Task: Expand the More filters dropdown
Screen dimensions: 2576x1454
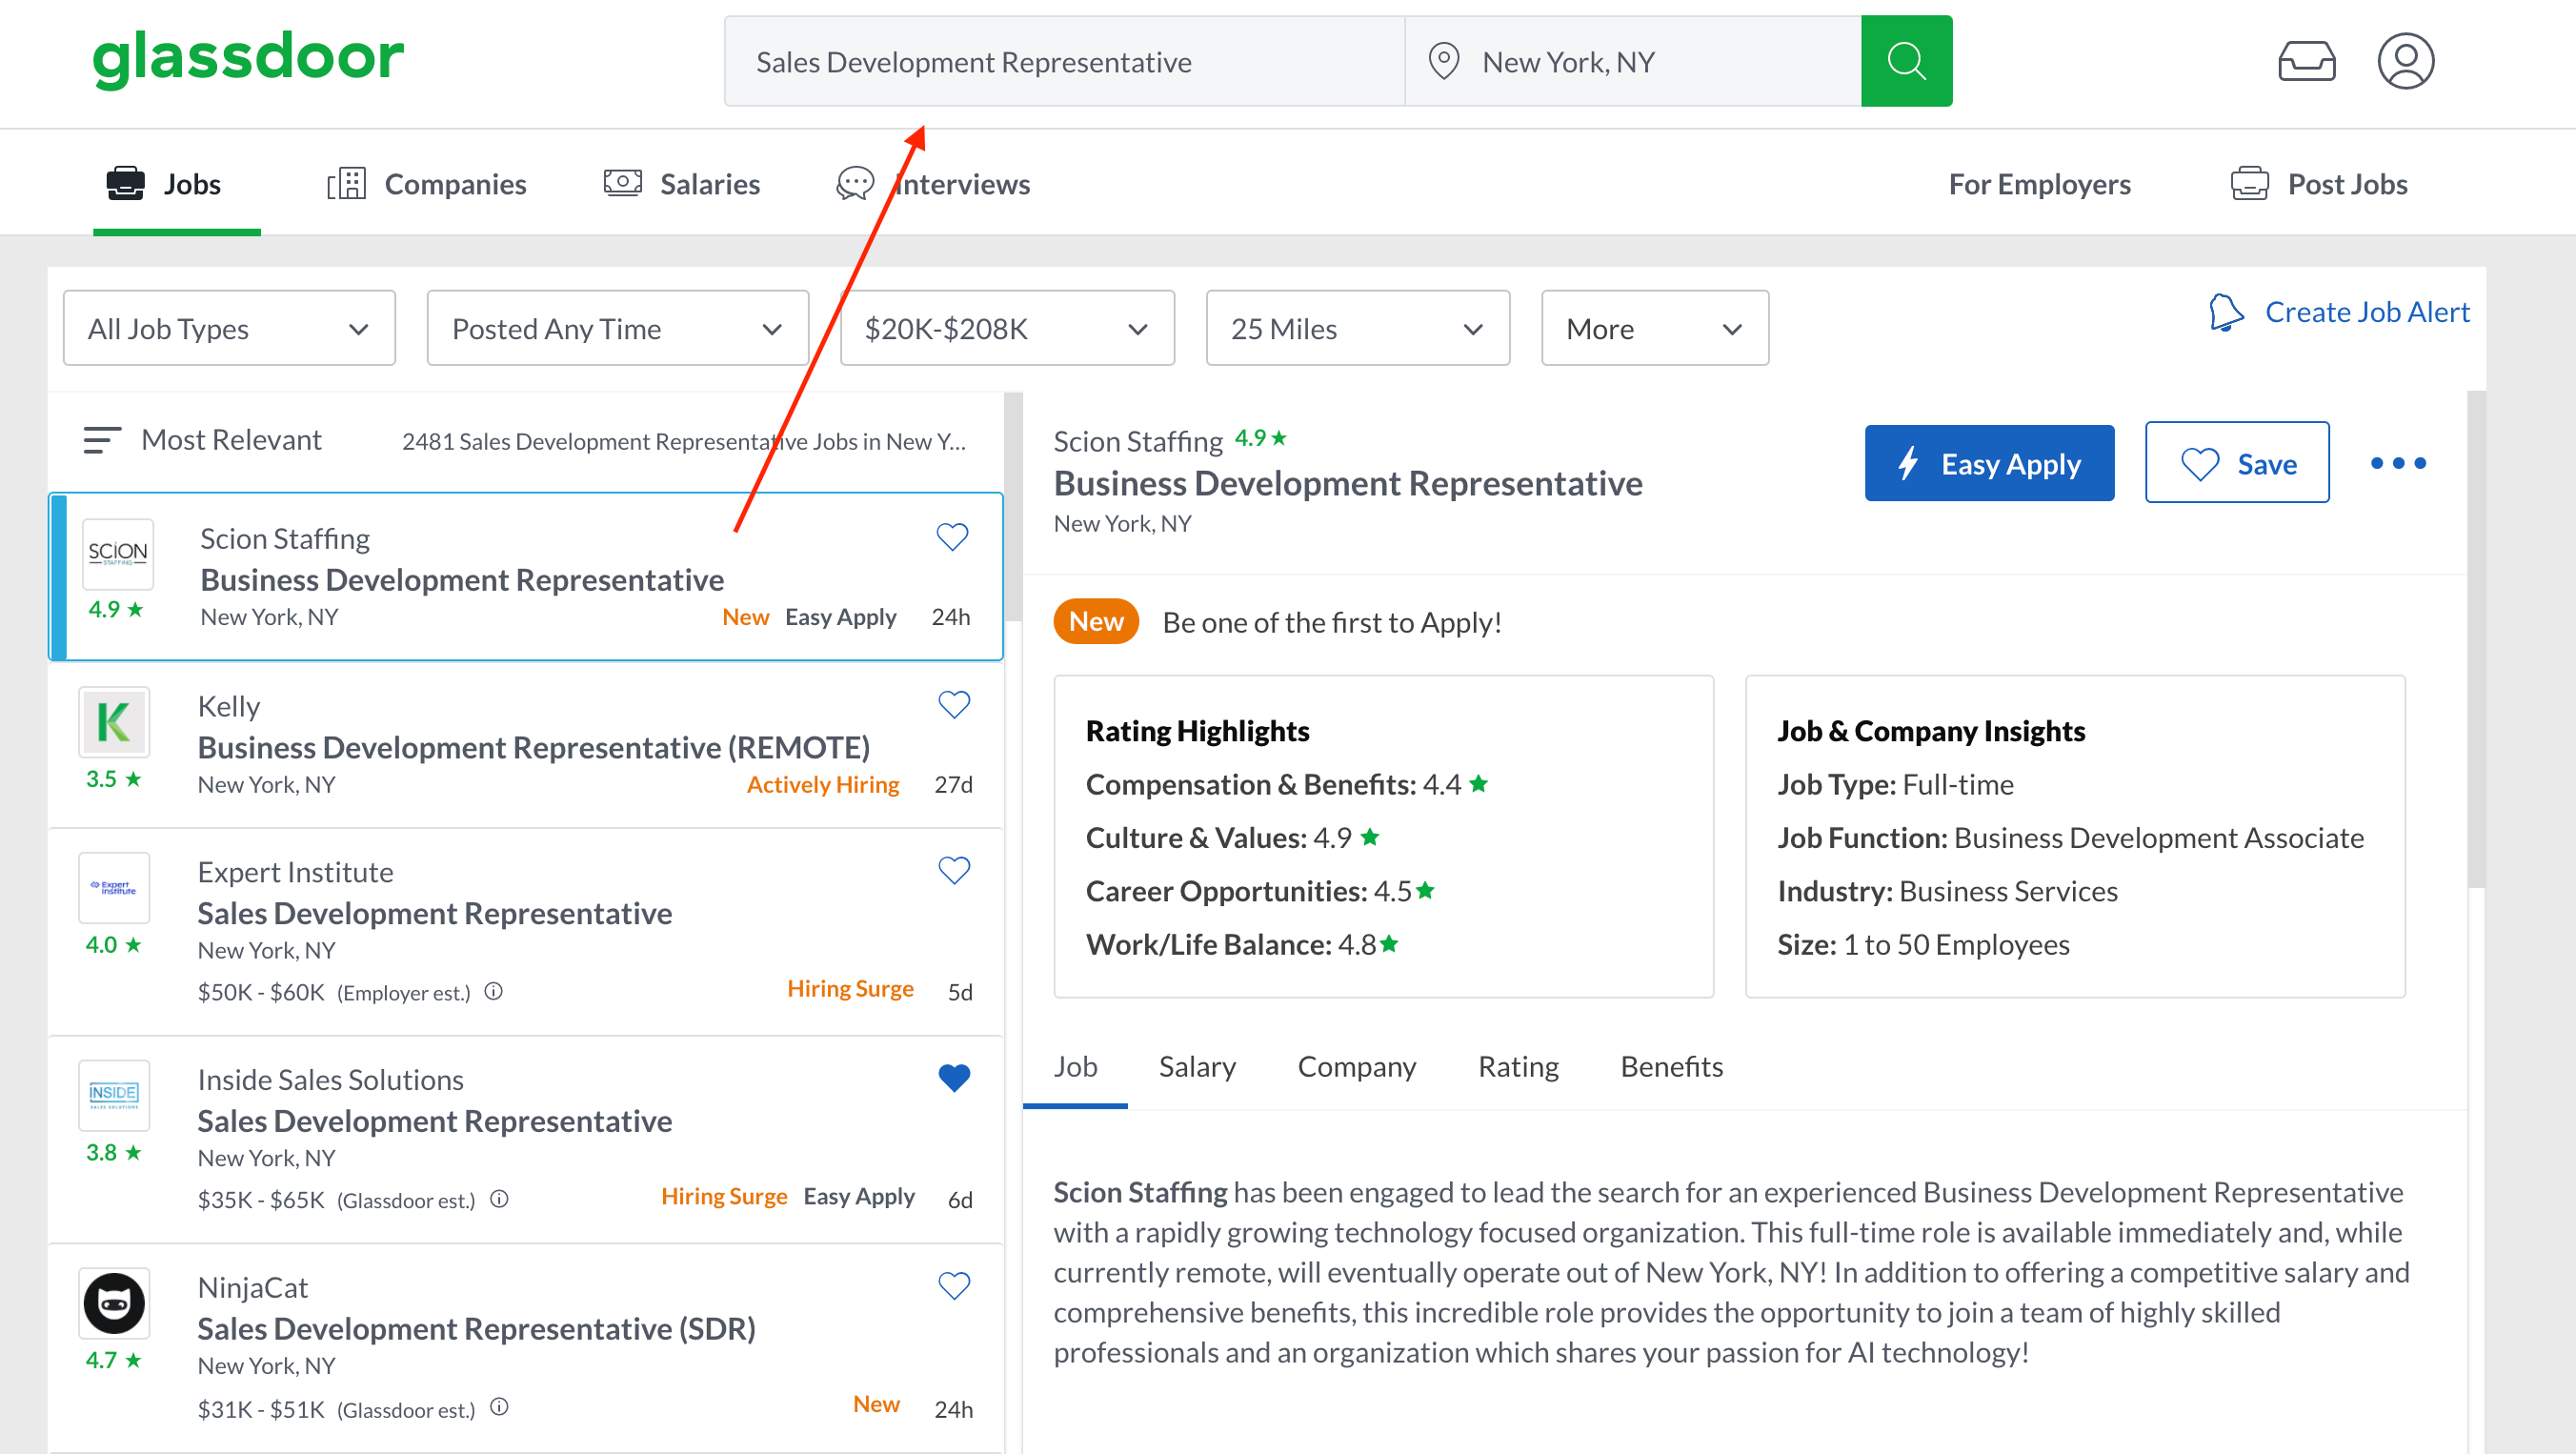Action: (x=1654, y=328)
